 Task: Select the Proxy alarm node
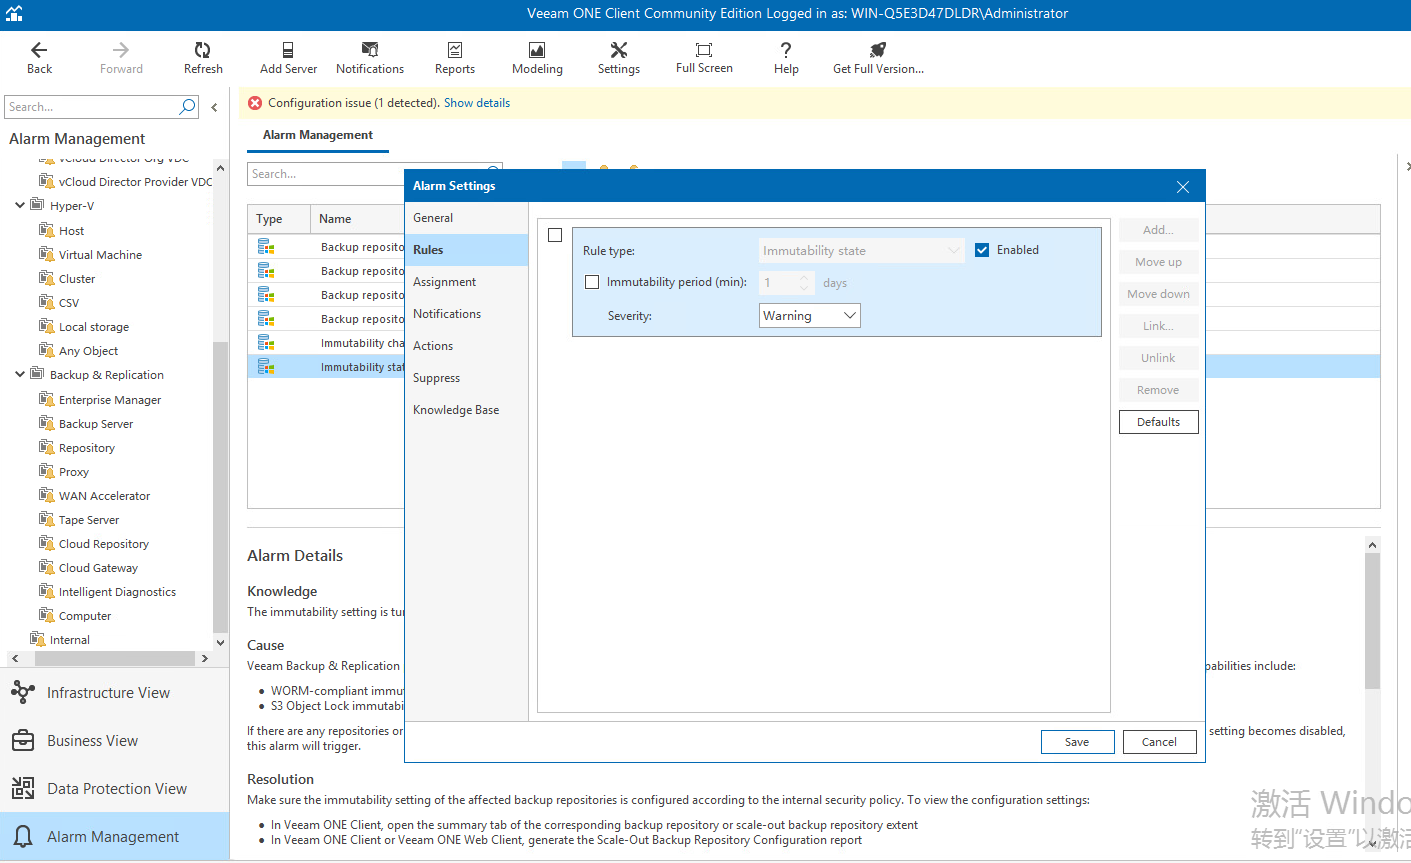coord(73,471)
